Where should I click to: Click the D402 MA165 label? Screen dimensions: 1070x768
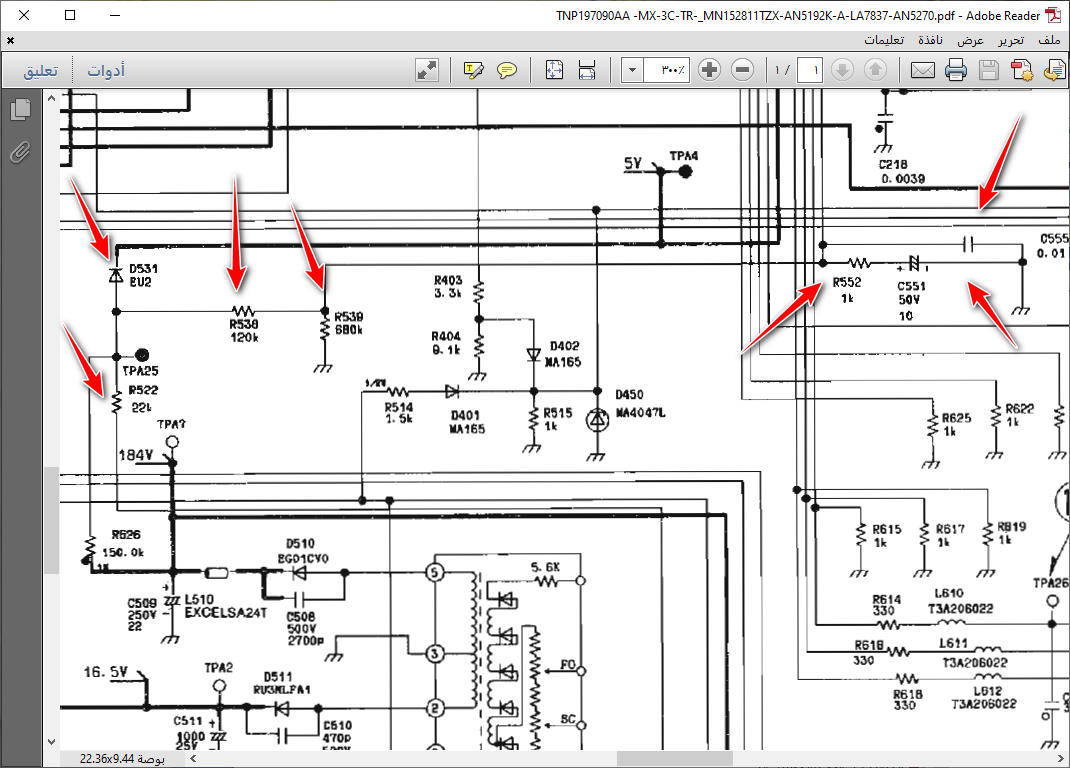(x=563, y=354)
